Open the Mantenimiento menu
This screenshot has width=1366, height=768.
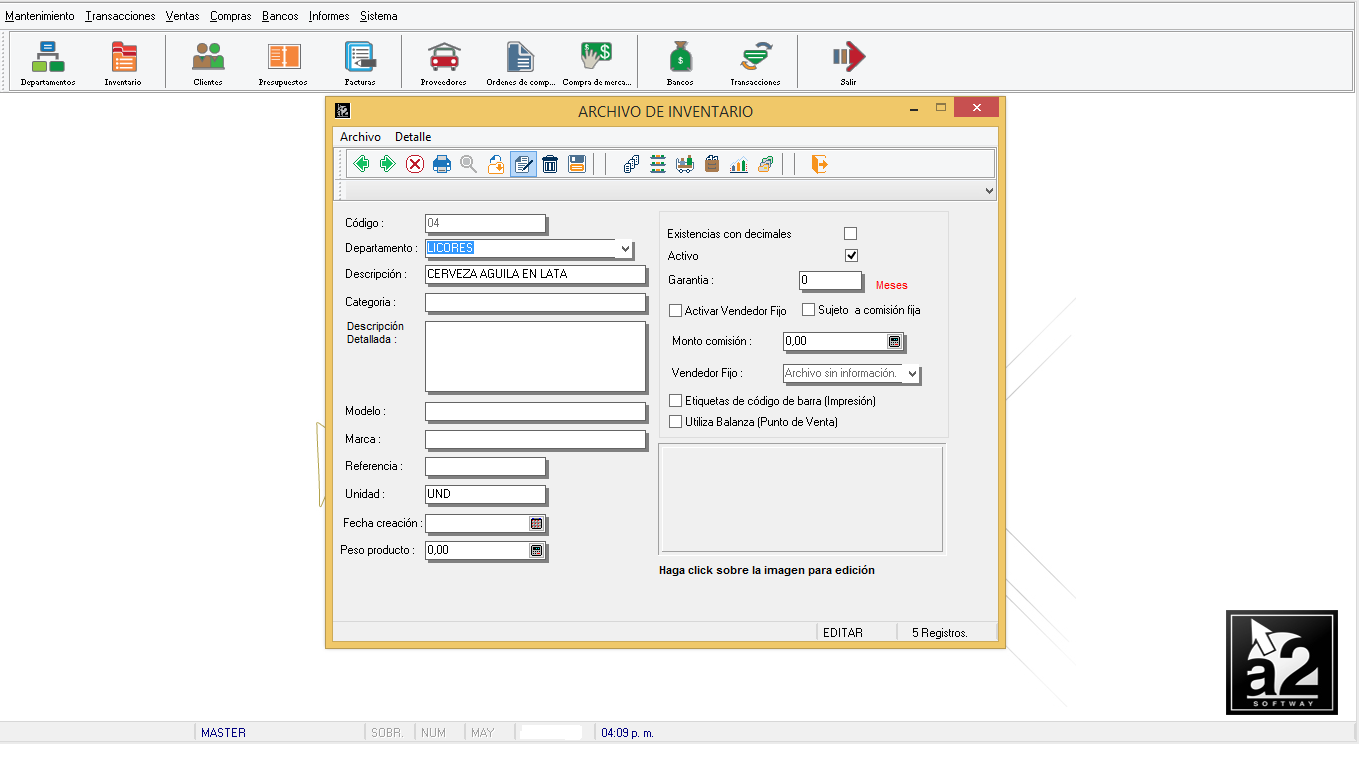[x=40, y=16]
